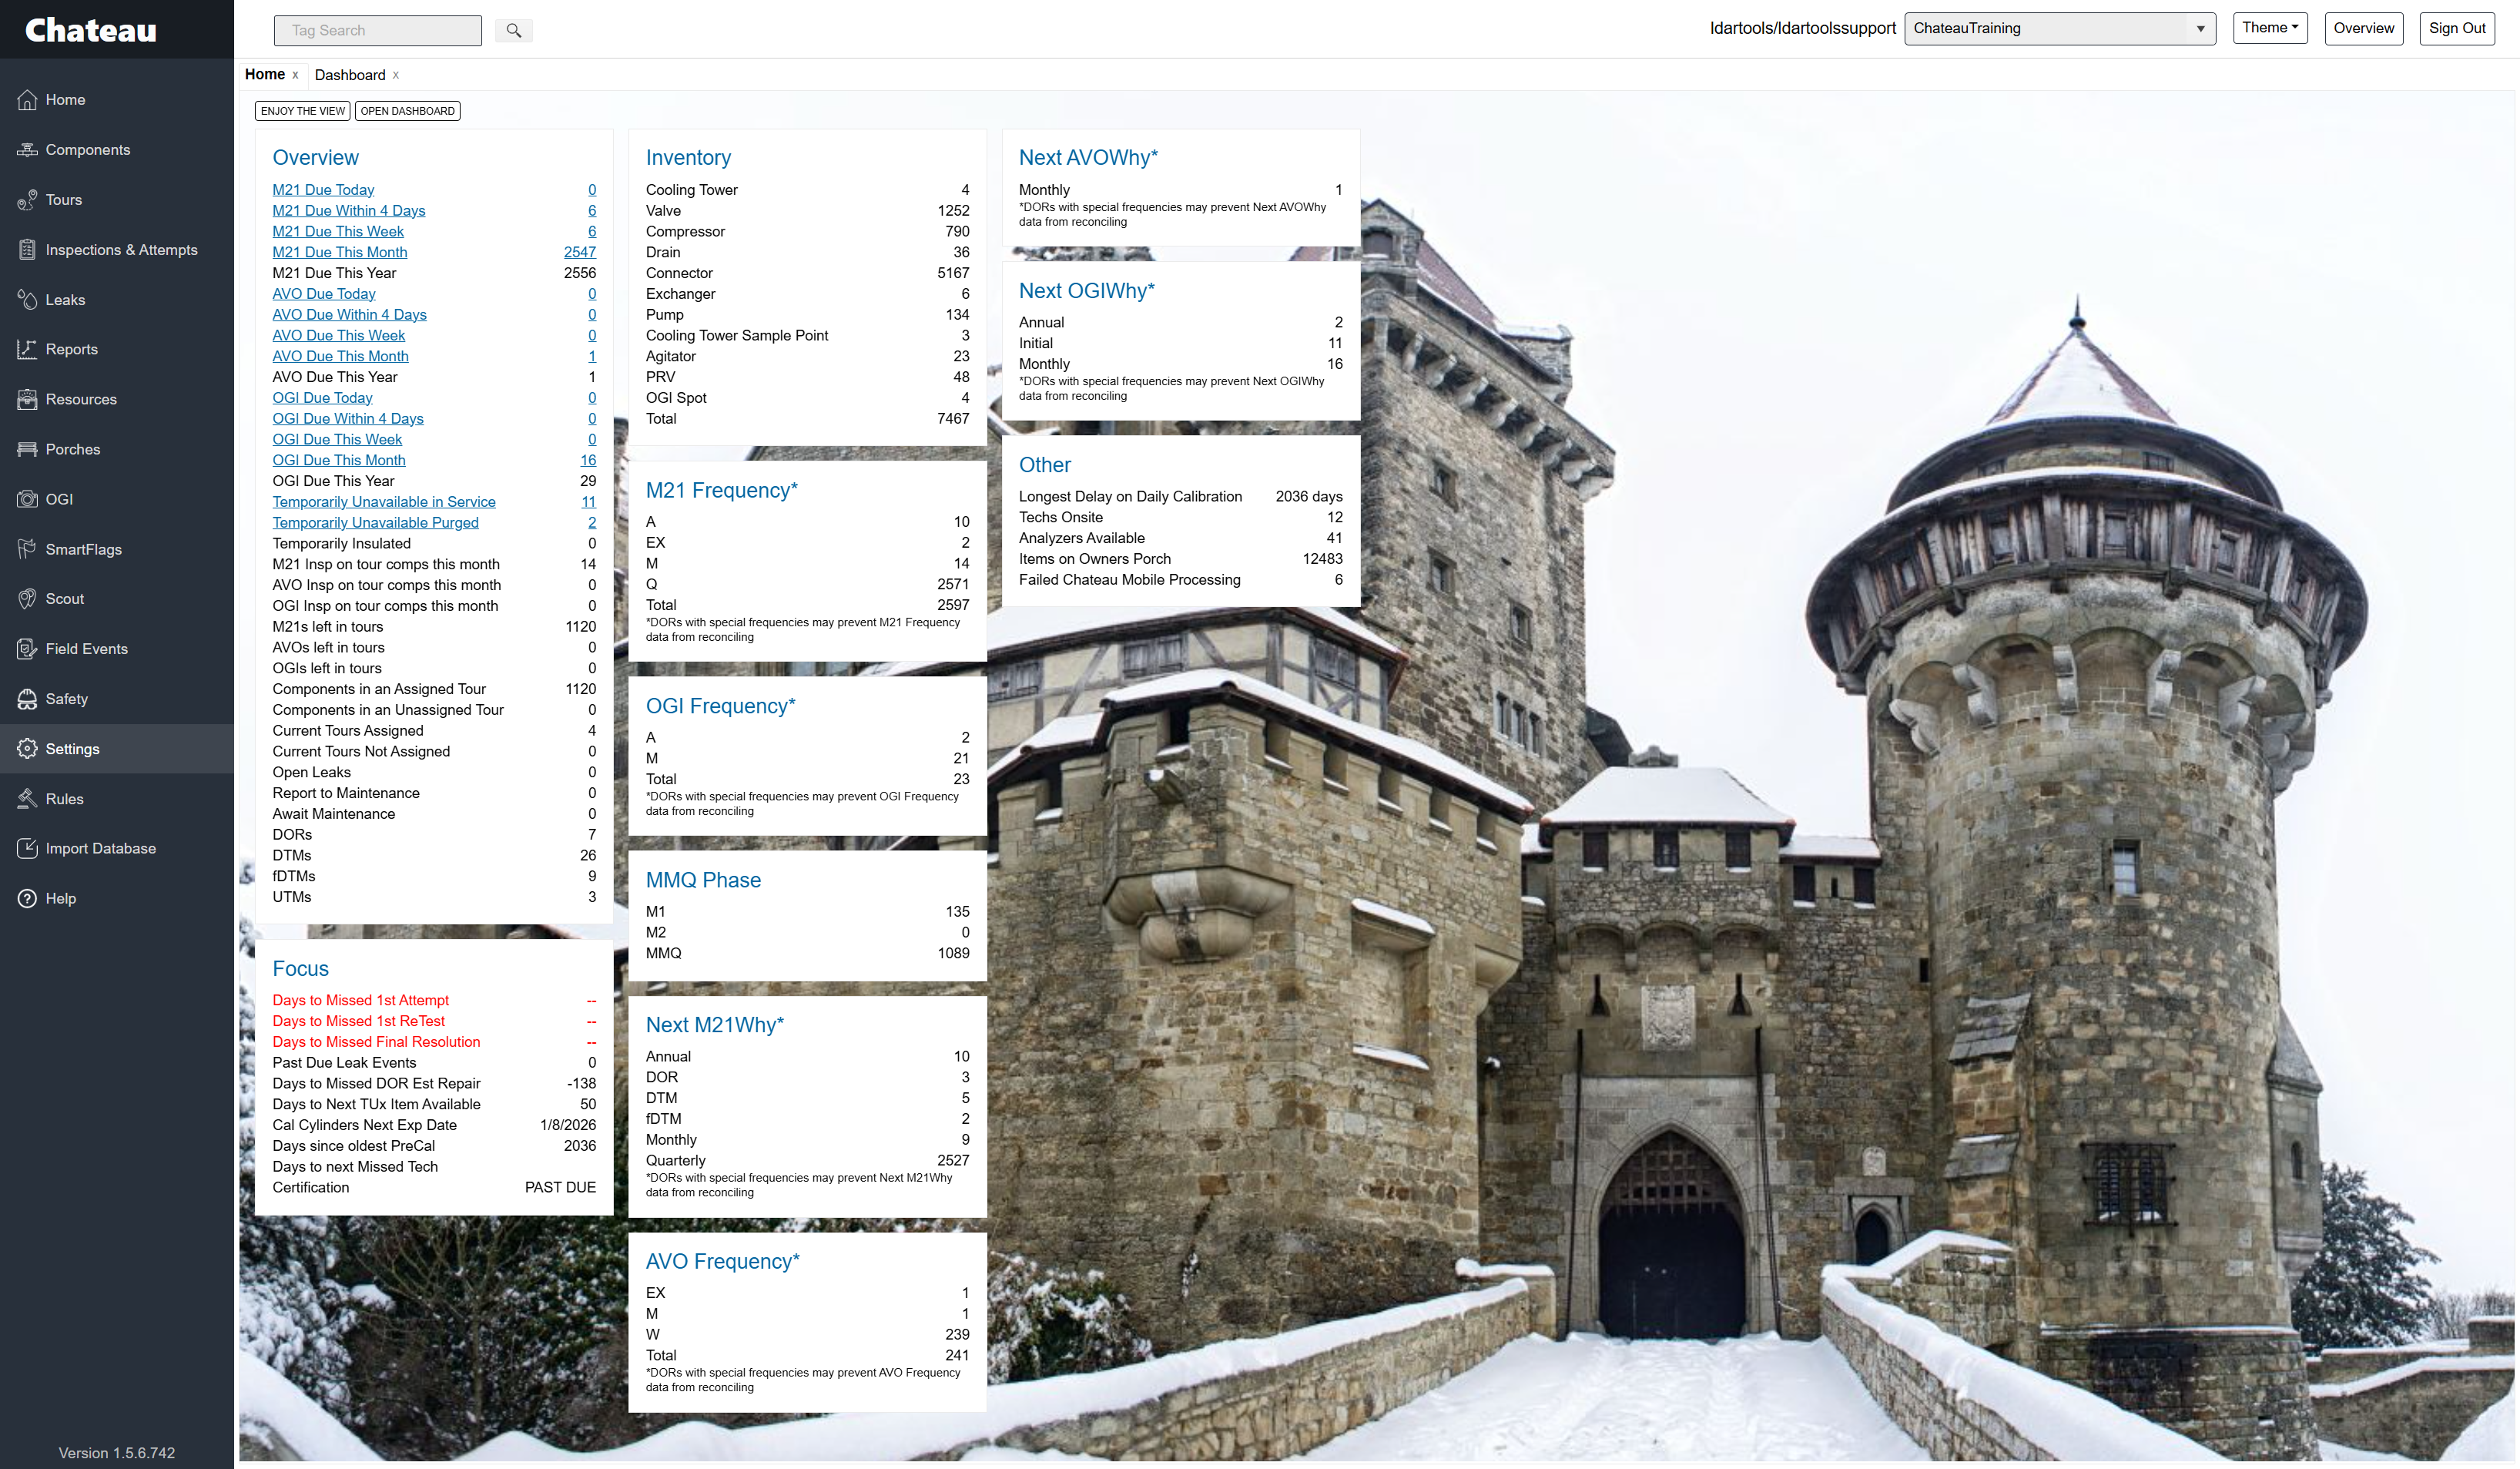Open Reports from the sidebar menu
The height and width of the screenshot is (1469, 2520).
click(117, 349)
